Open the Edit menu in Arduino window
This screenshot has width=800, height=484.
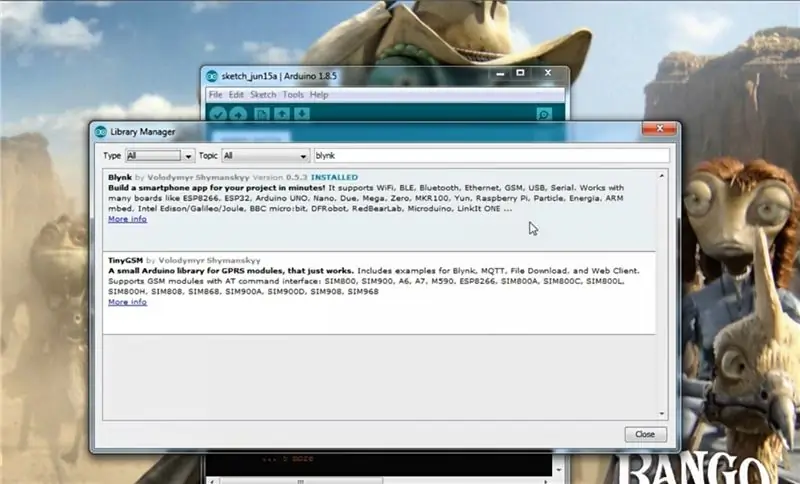[x=236, y=95]
